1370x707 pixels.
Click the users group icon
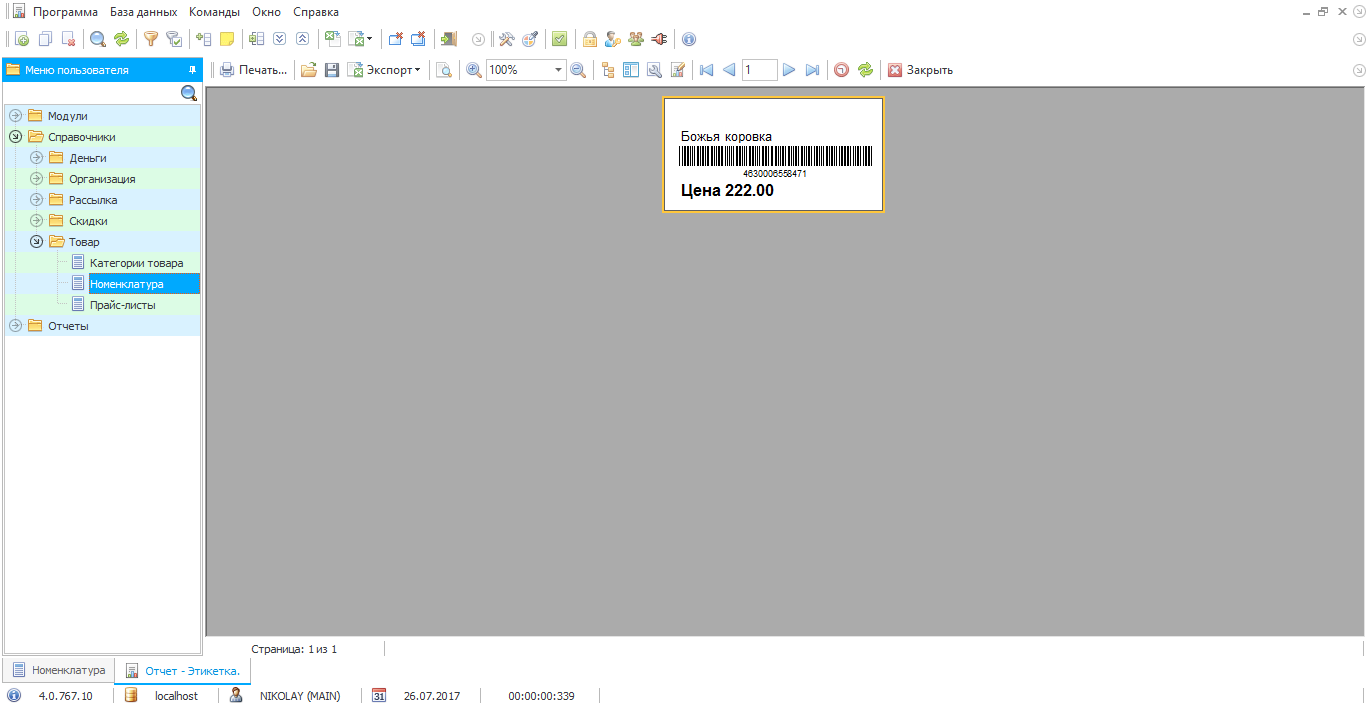tap(636, 40)
